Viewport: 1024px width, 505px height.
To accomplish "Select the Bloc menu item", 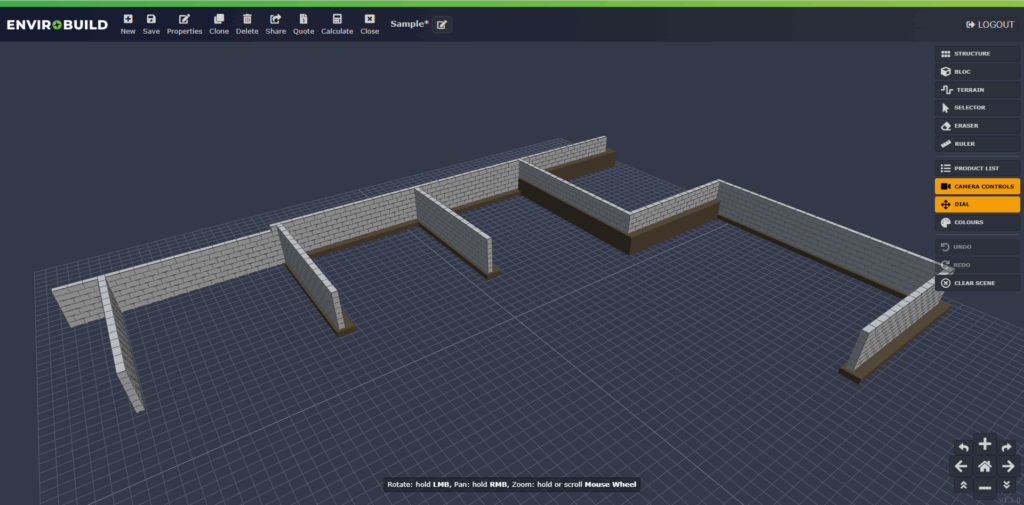I will point(977,72).
